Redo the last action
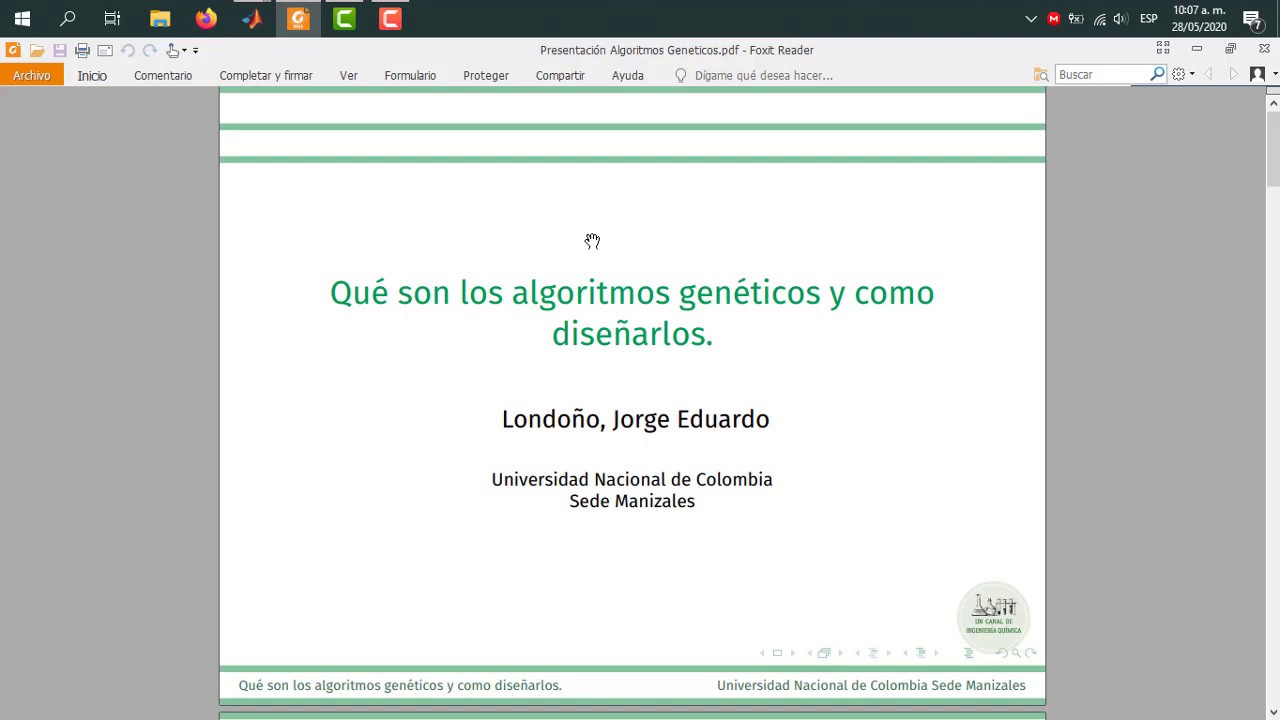Viewport: 1280px width, 720px height. [150, 50]
